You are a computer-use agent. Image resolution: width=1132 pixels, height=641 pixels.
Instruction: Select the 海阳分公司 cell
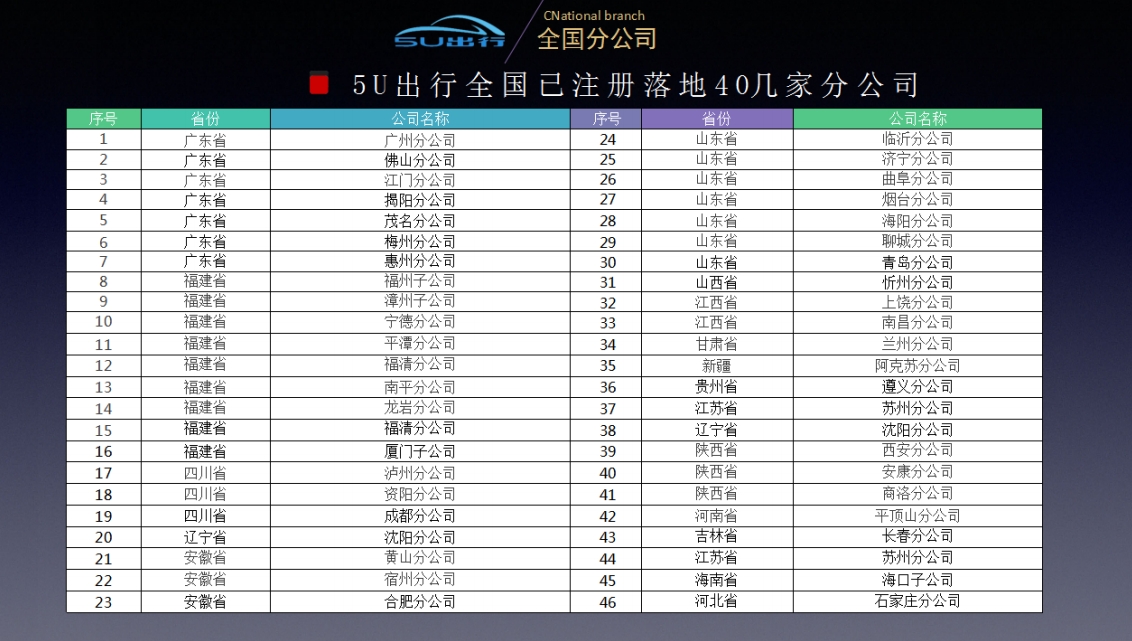click(x=918, y=221)
